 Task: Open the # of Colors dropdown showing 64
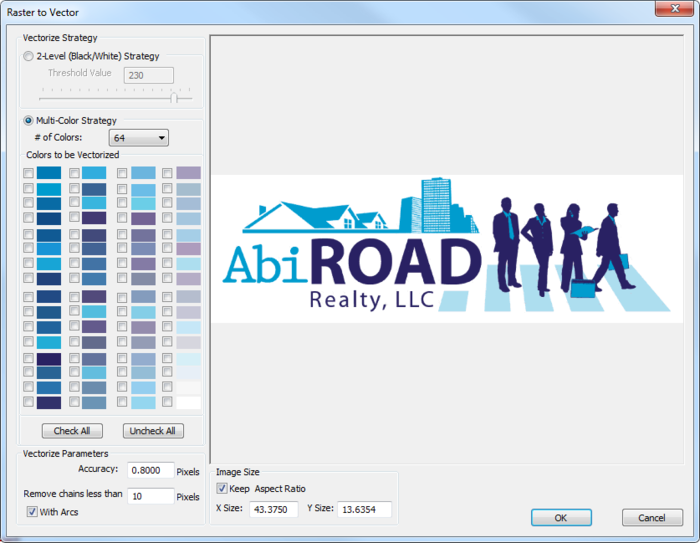click(x=139, y=138)
